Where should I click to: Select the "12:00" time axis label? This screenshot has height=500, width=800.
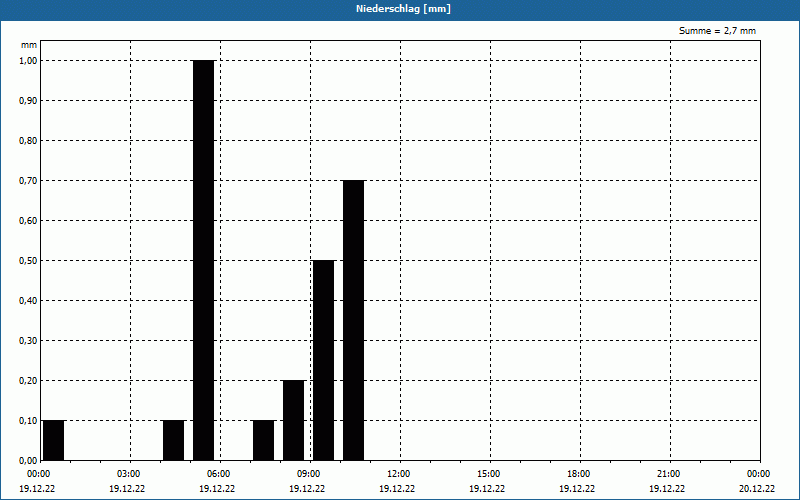click(398, 474)
